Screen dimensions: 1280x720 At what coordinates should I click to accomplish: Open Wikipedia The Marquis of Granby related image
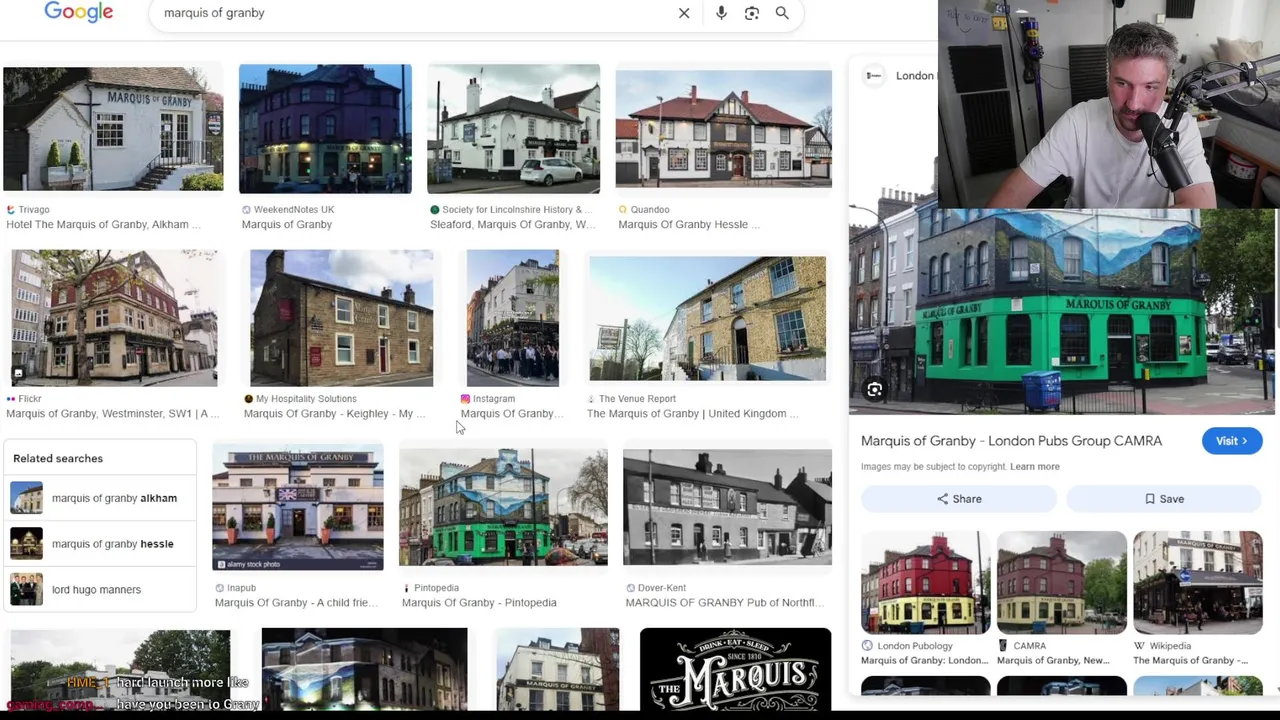[x=1197, y=583]
